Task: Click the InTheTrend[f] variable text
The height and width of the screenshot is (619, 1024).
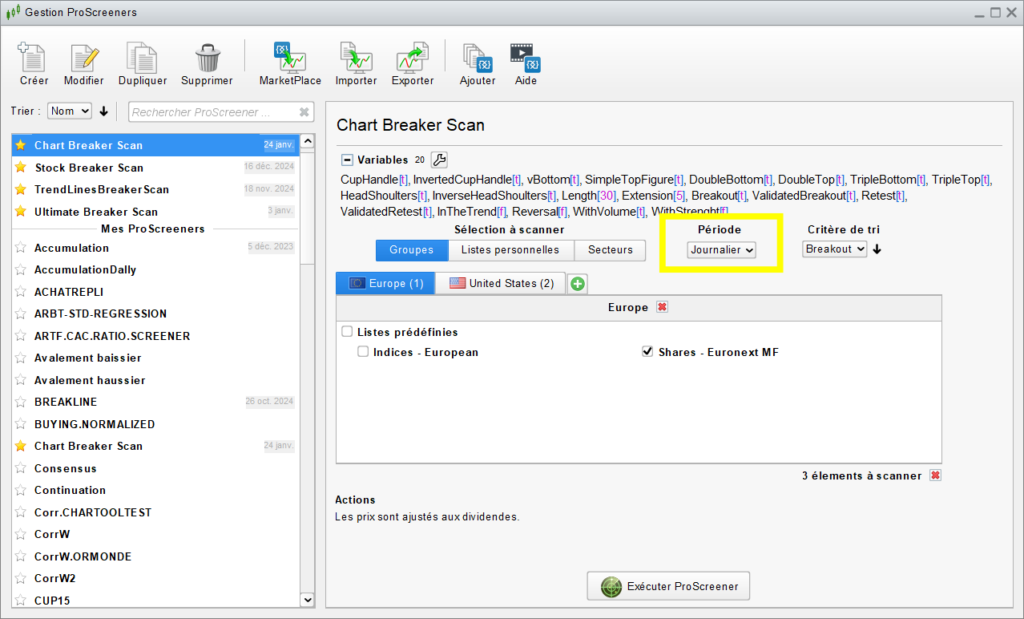Action: click(472, 212)
